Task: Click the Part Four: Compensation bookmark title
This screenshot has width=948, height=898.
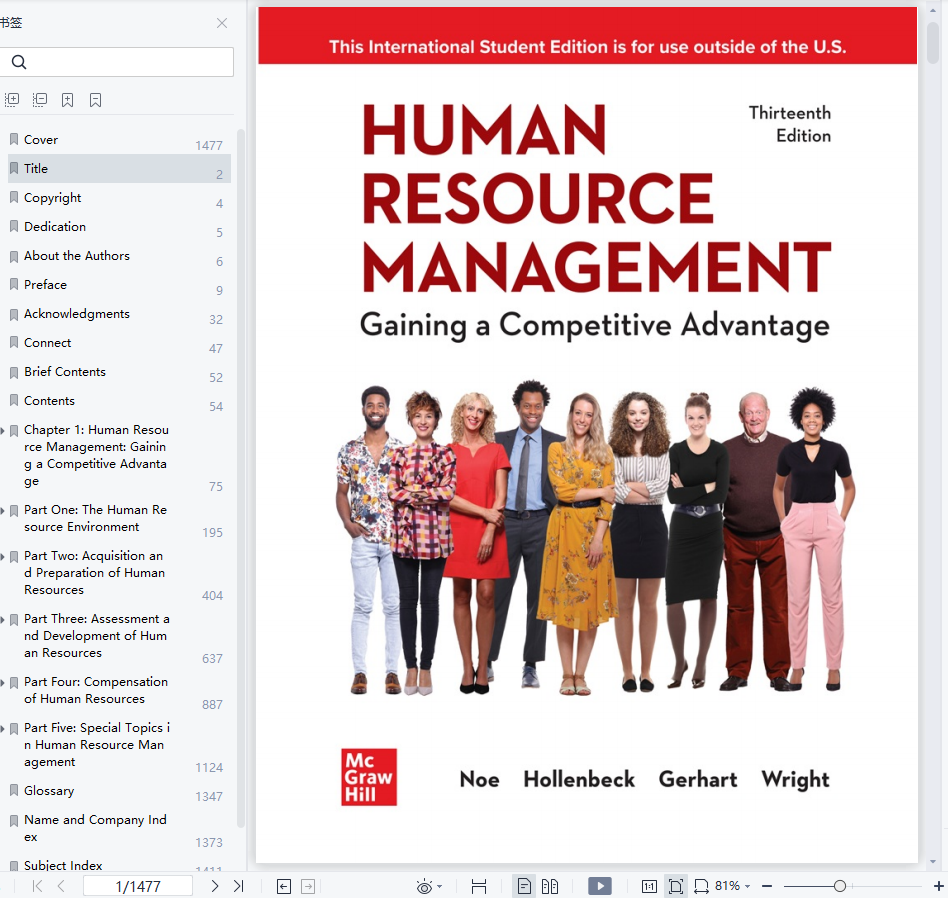Action: click(96, 690)
